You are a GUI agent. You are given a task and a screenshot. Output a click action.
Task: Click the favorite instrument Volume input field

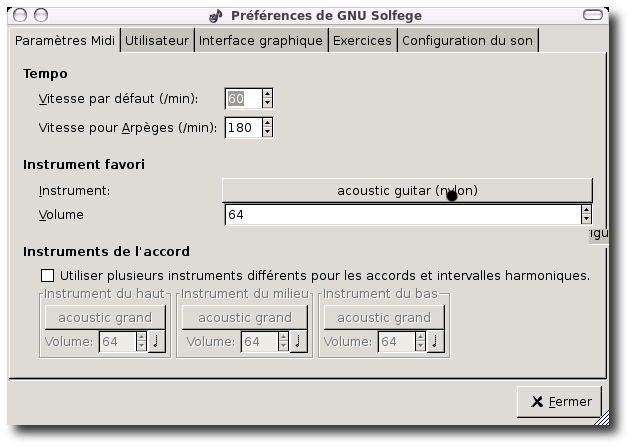(402, 214)
